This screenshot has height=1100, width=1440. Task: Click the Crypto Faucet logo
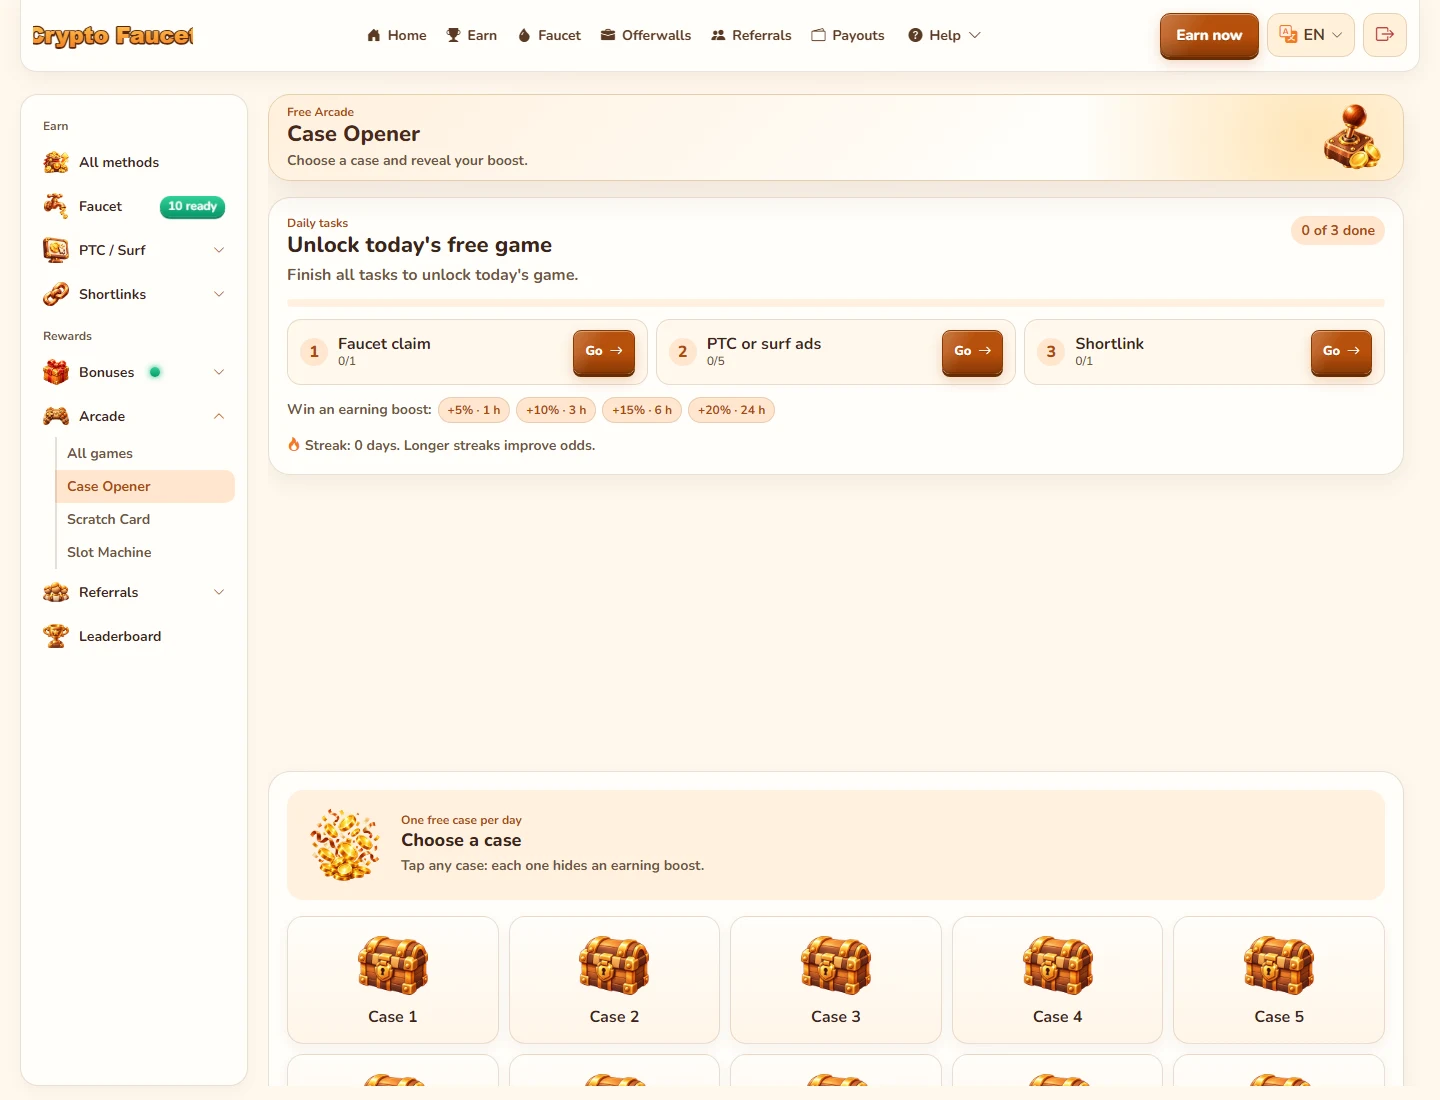(113, 36)
